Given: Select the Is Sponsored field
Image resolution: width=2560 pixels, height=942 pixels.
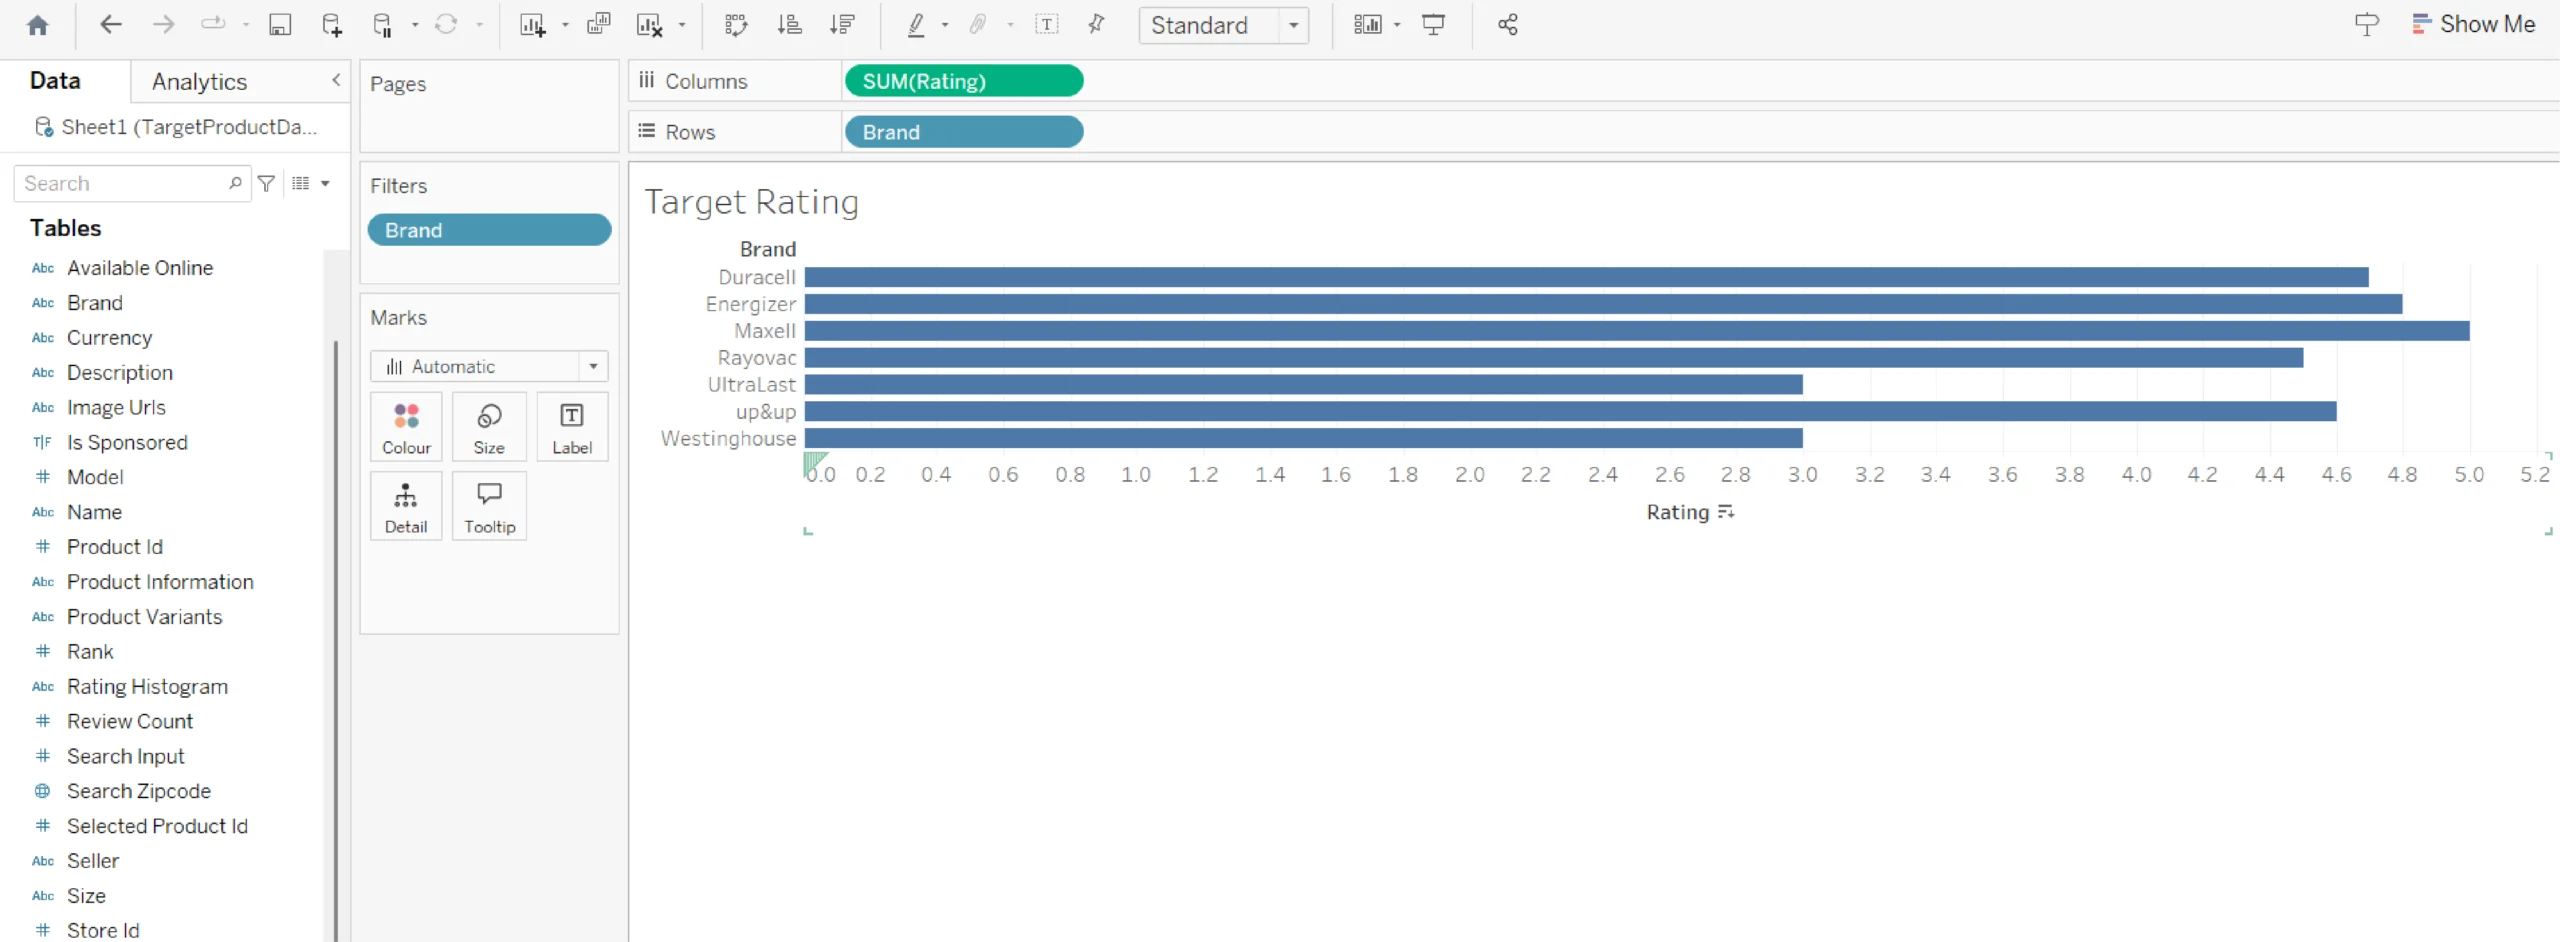Looking at the screenshot, I should click(127, 442).
